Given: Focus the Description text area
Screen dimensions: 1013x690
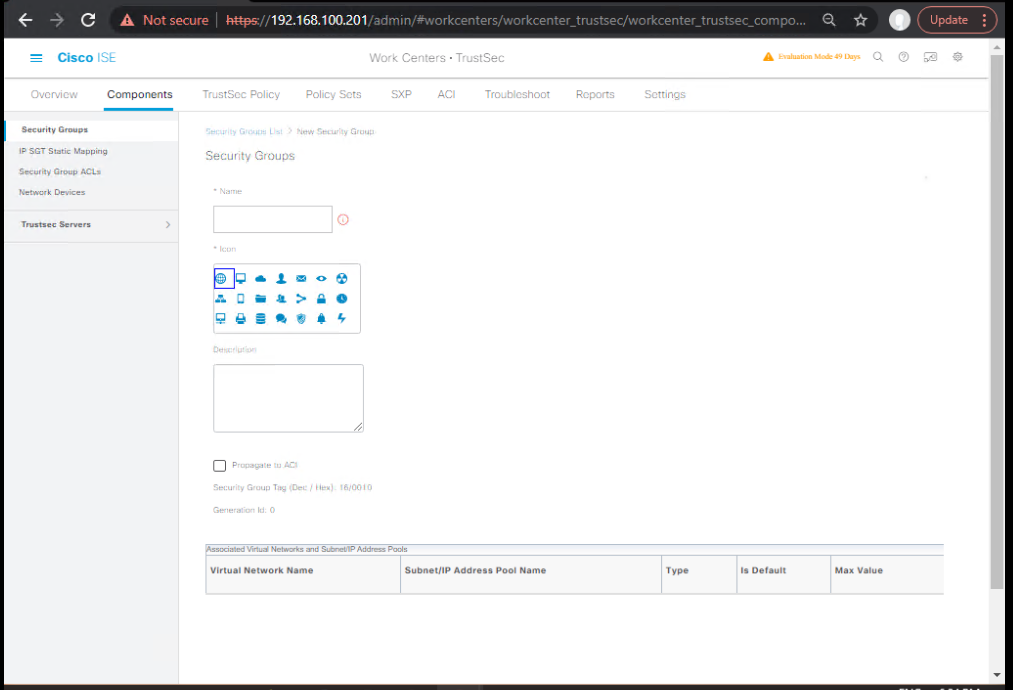Looking at the screenshot, I should click(288, 398).
